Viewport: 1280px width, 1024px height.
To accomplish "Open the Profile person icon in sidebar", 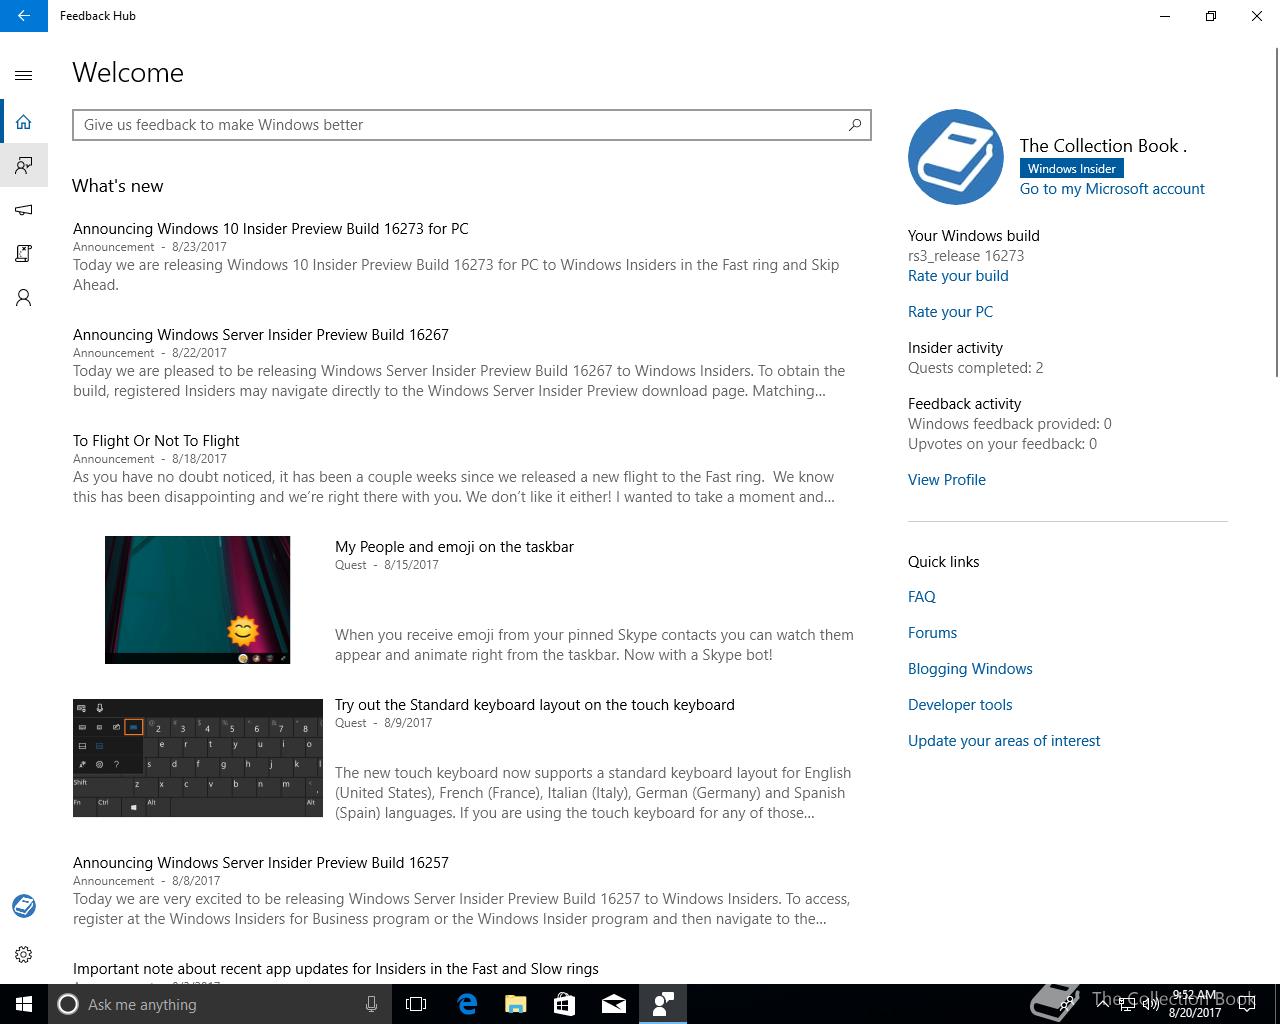I will click(x=24, y=297).
